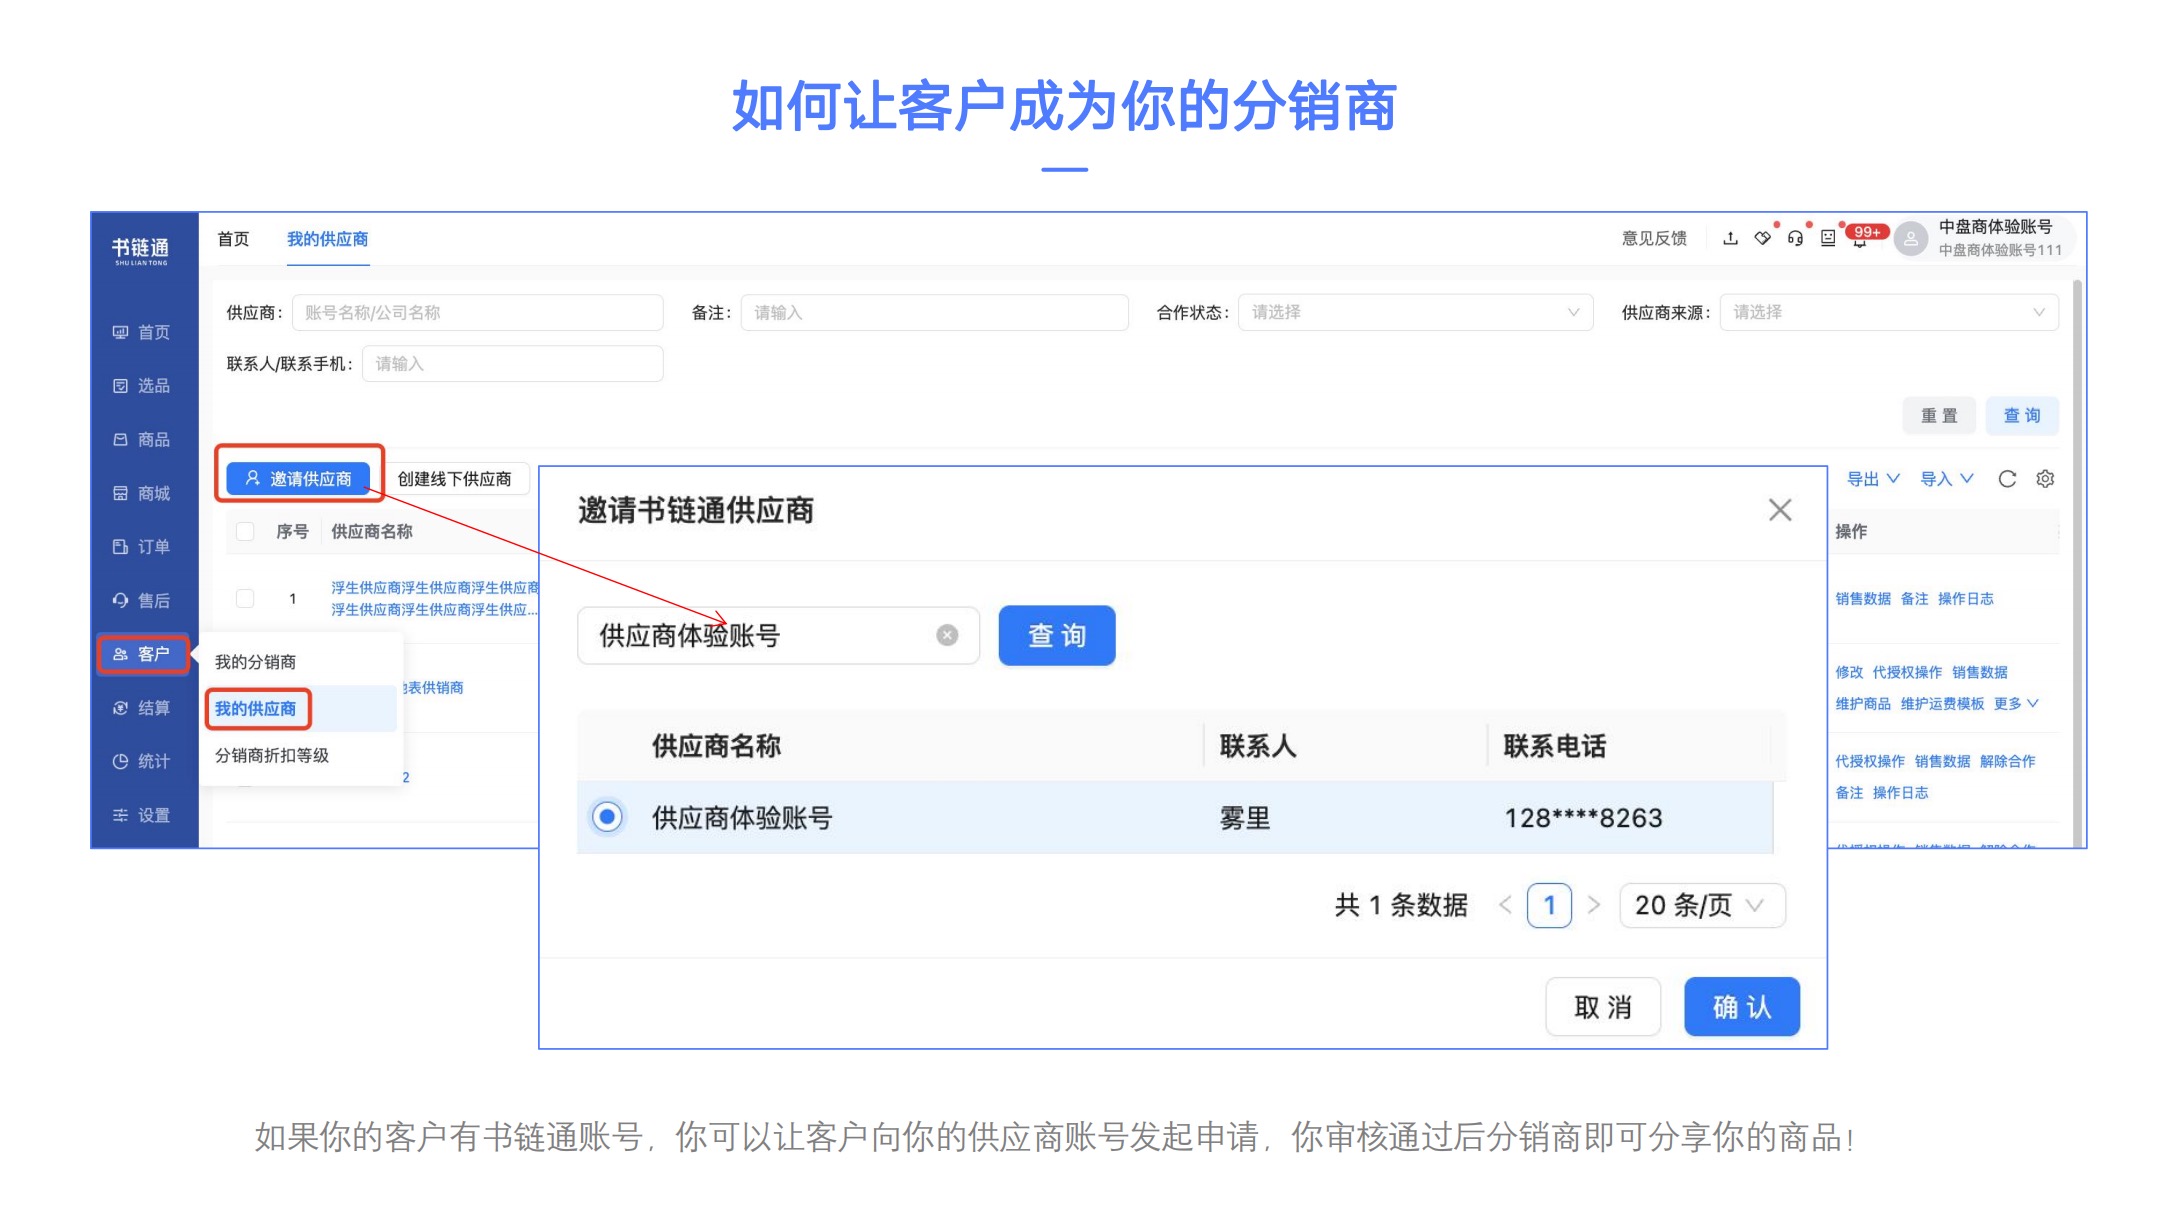
Task: Click the user avatar icon
Action: pyautogui.click(x=1911, y=239)
